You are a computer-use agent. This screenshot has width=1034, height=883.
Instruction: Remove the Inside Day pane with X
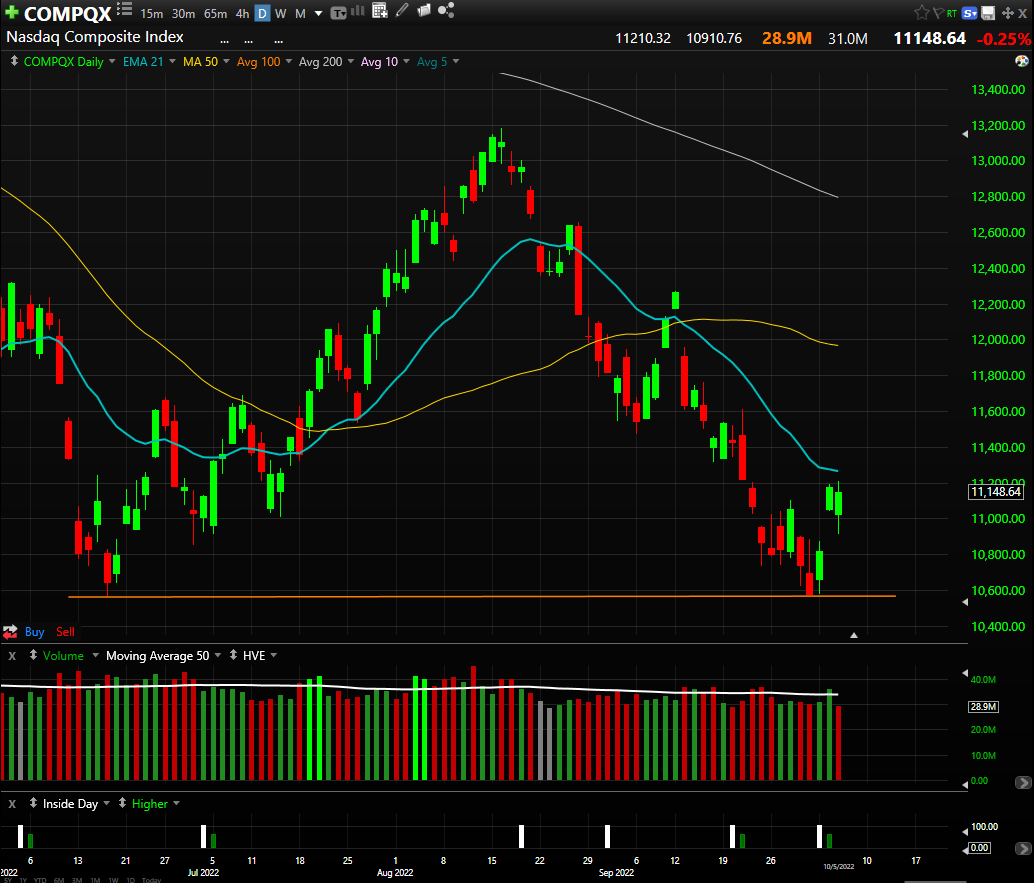[x=12, y=804]
